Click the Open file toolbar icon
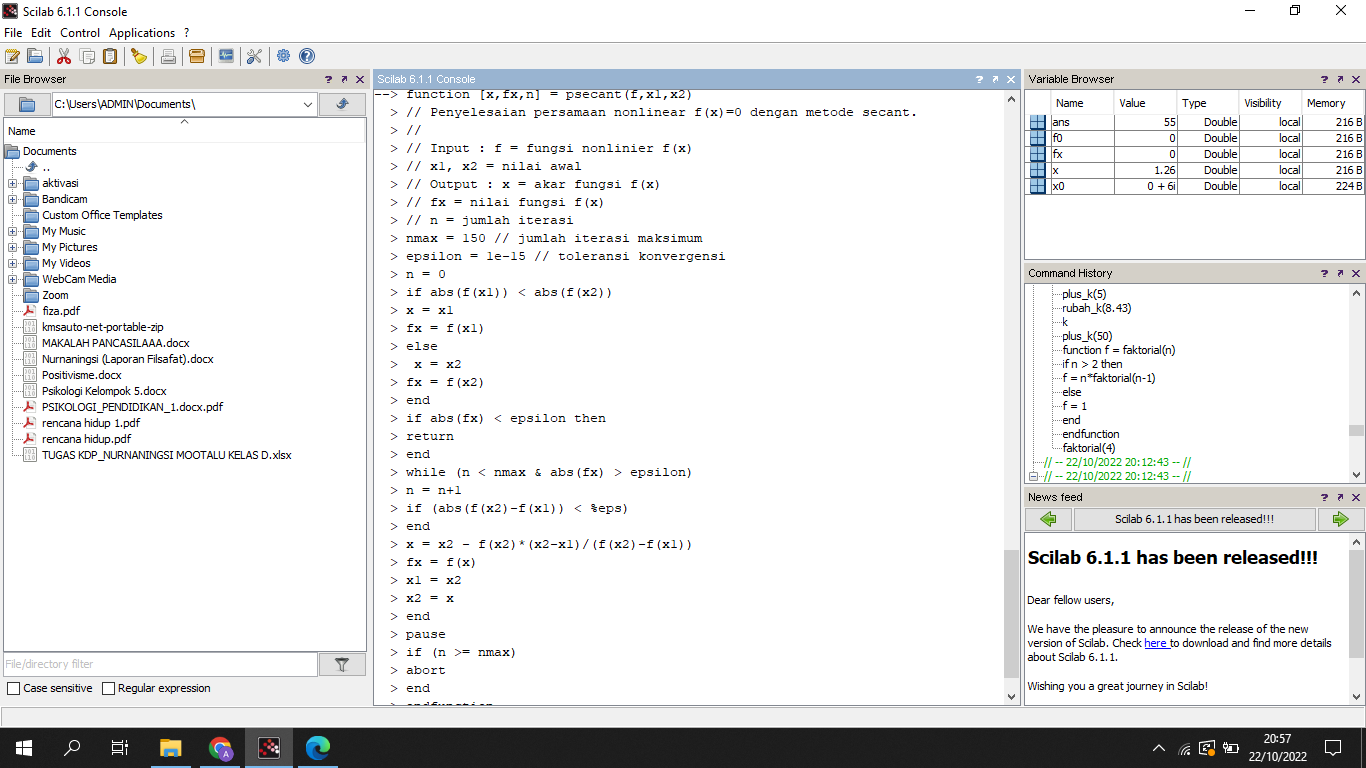 [35, 56]
